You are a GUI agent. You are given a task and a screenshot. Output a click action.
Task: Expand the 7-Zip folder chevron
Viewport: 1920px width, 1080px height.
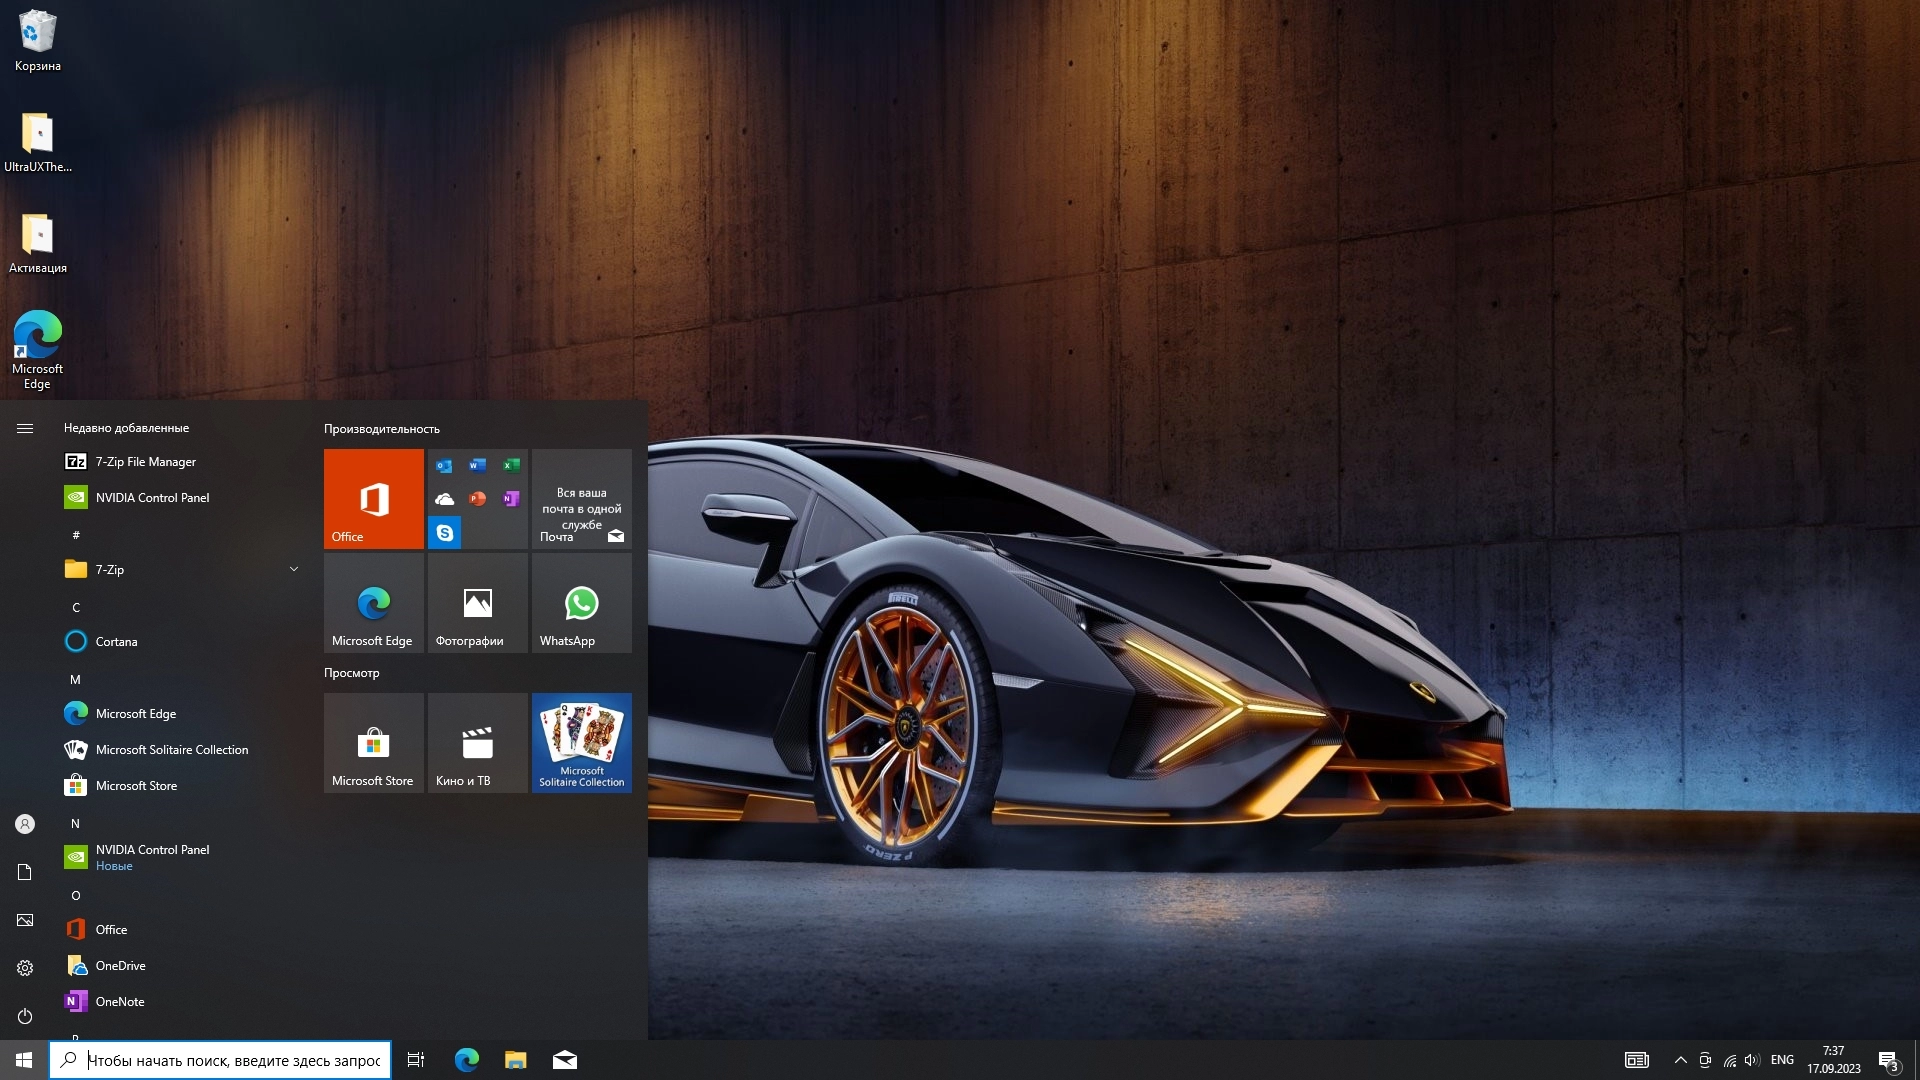294,569
